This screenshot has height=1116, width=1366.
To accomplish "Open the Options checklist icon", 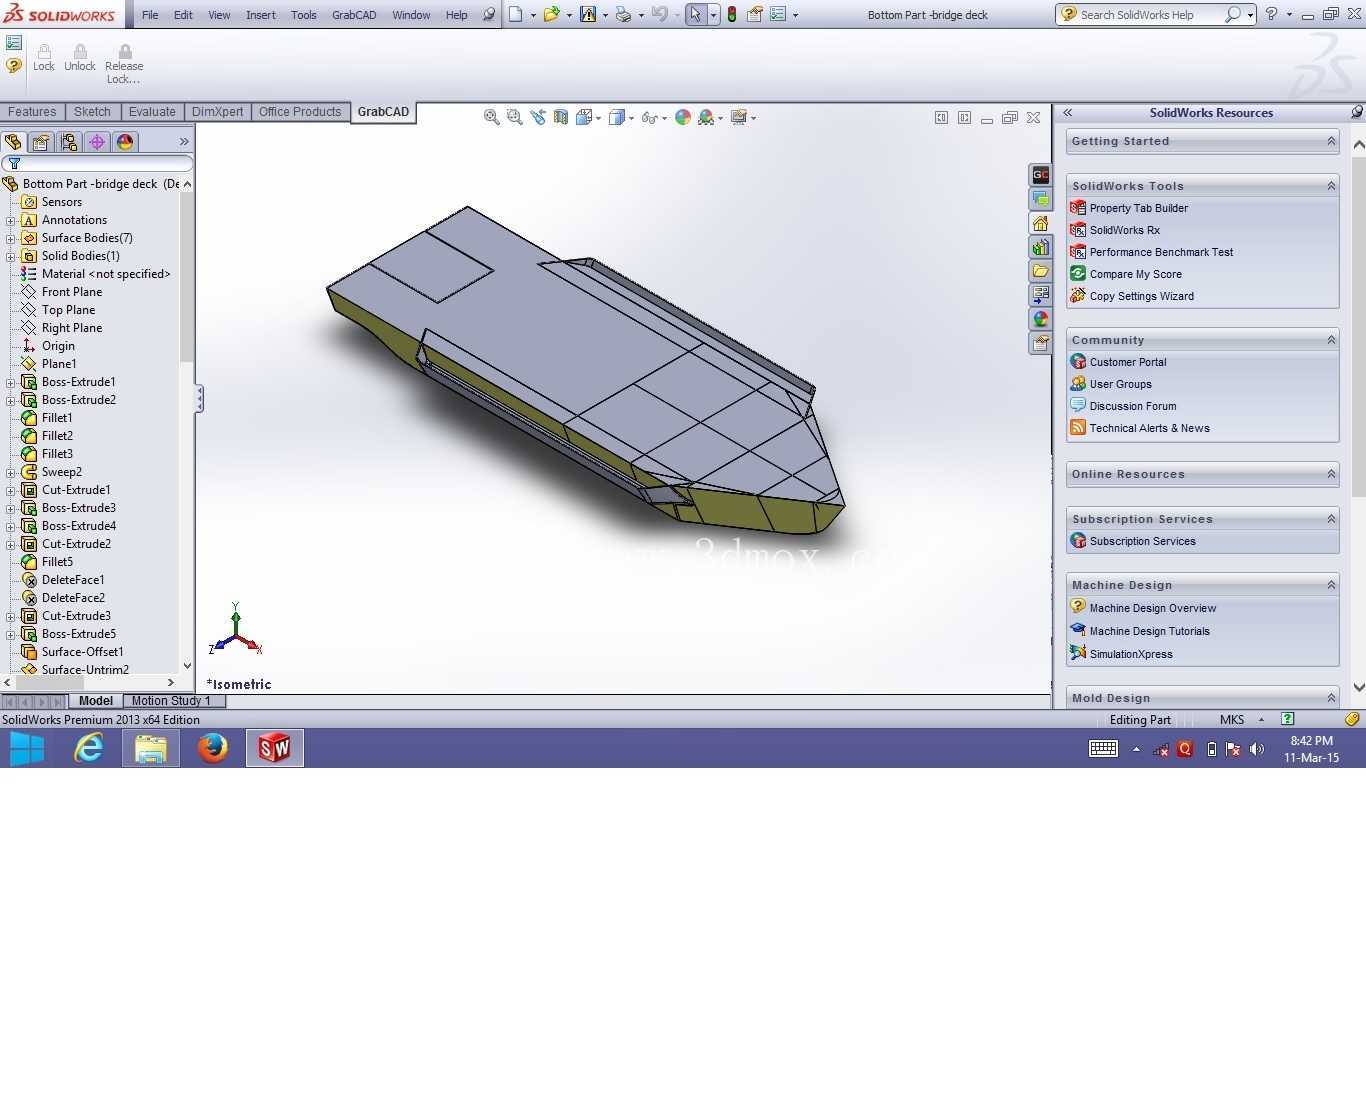I will [777, 14].
